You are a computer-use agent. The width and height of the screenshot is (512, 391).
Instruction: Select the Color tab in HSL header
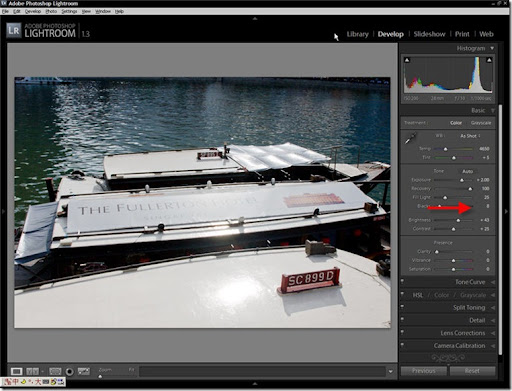click(441, 295)
